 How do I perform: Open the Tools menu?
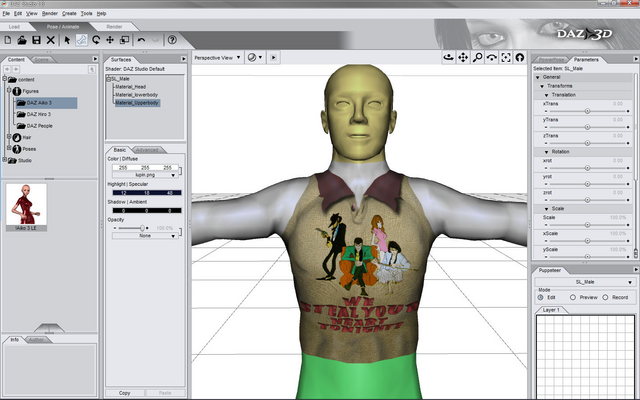pyautogui.click(x=87, y=13)
